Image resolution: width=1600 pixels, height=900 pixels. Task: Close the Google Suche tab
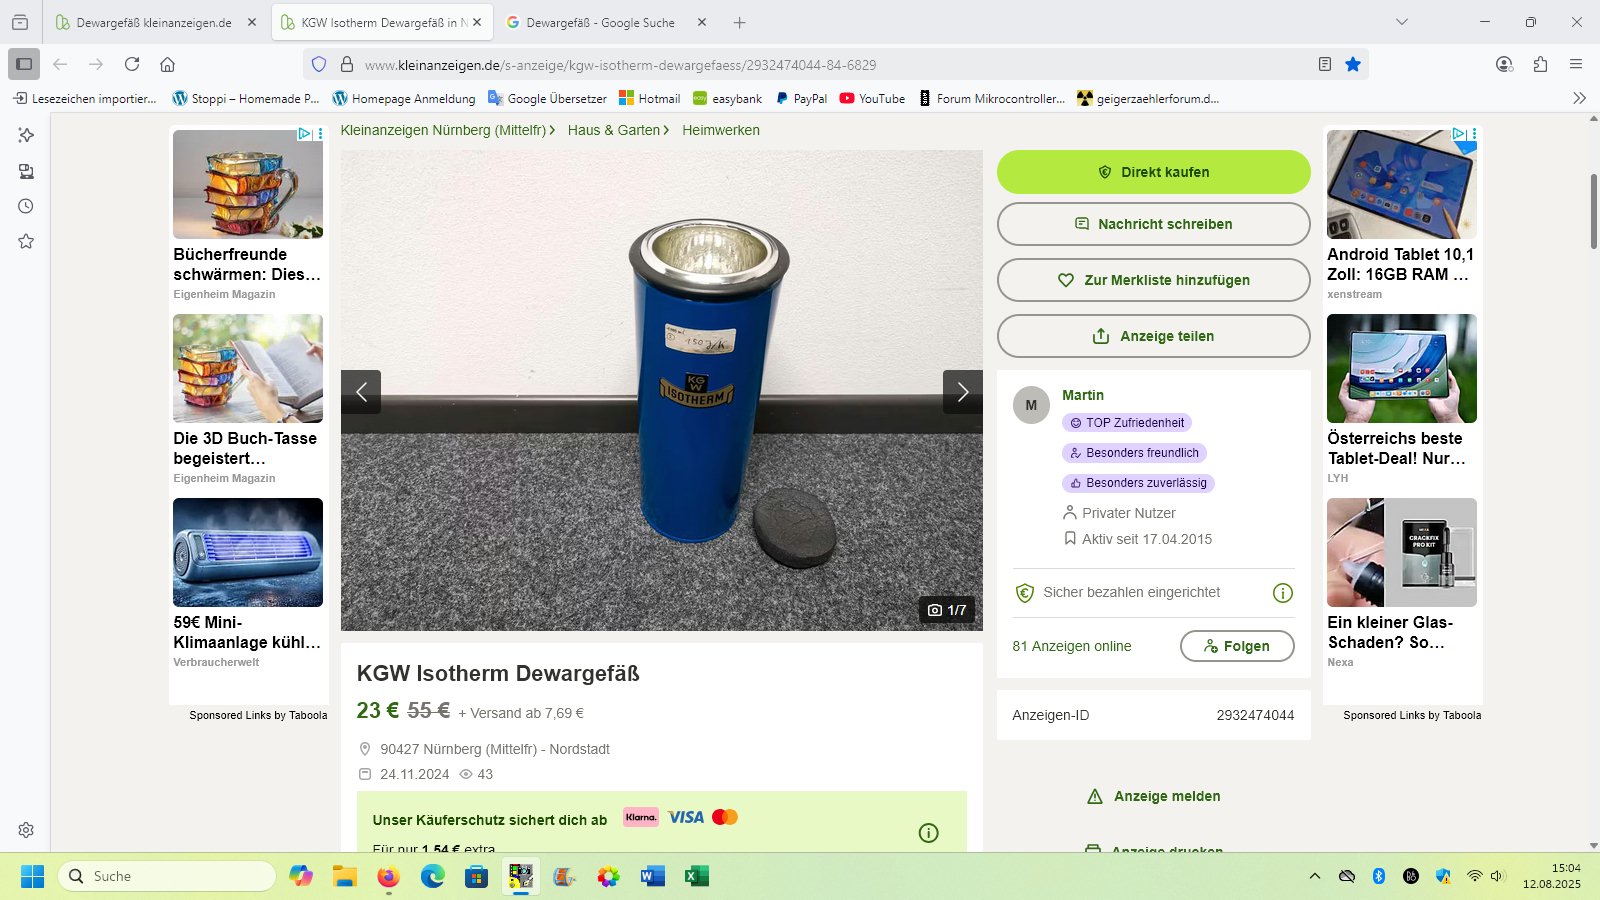(701, 22)
